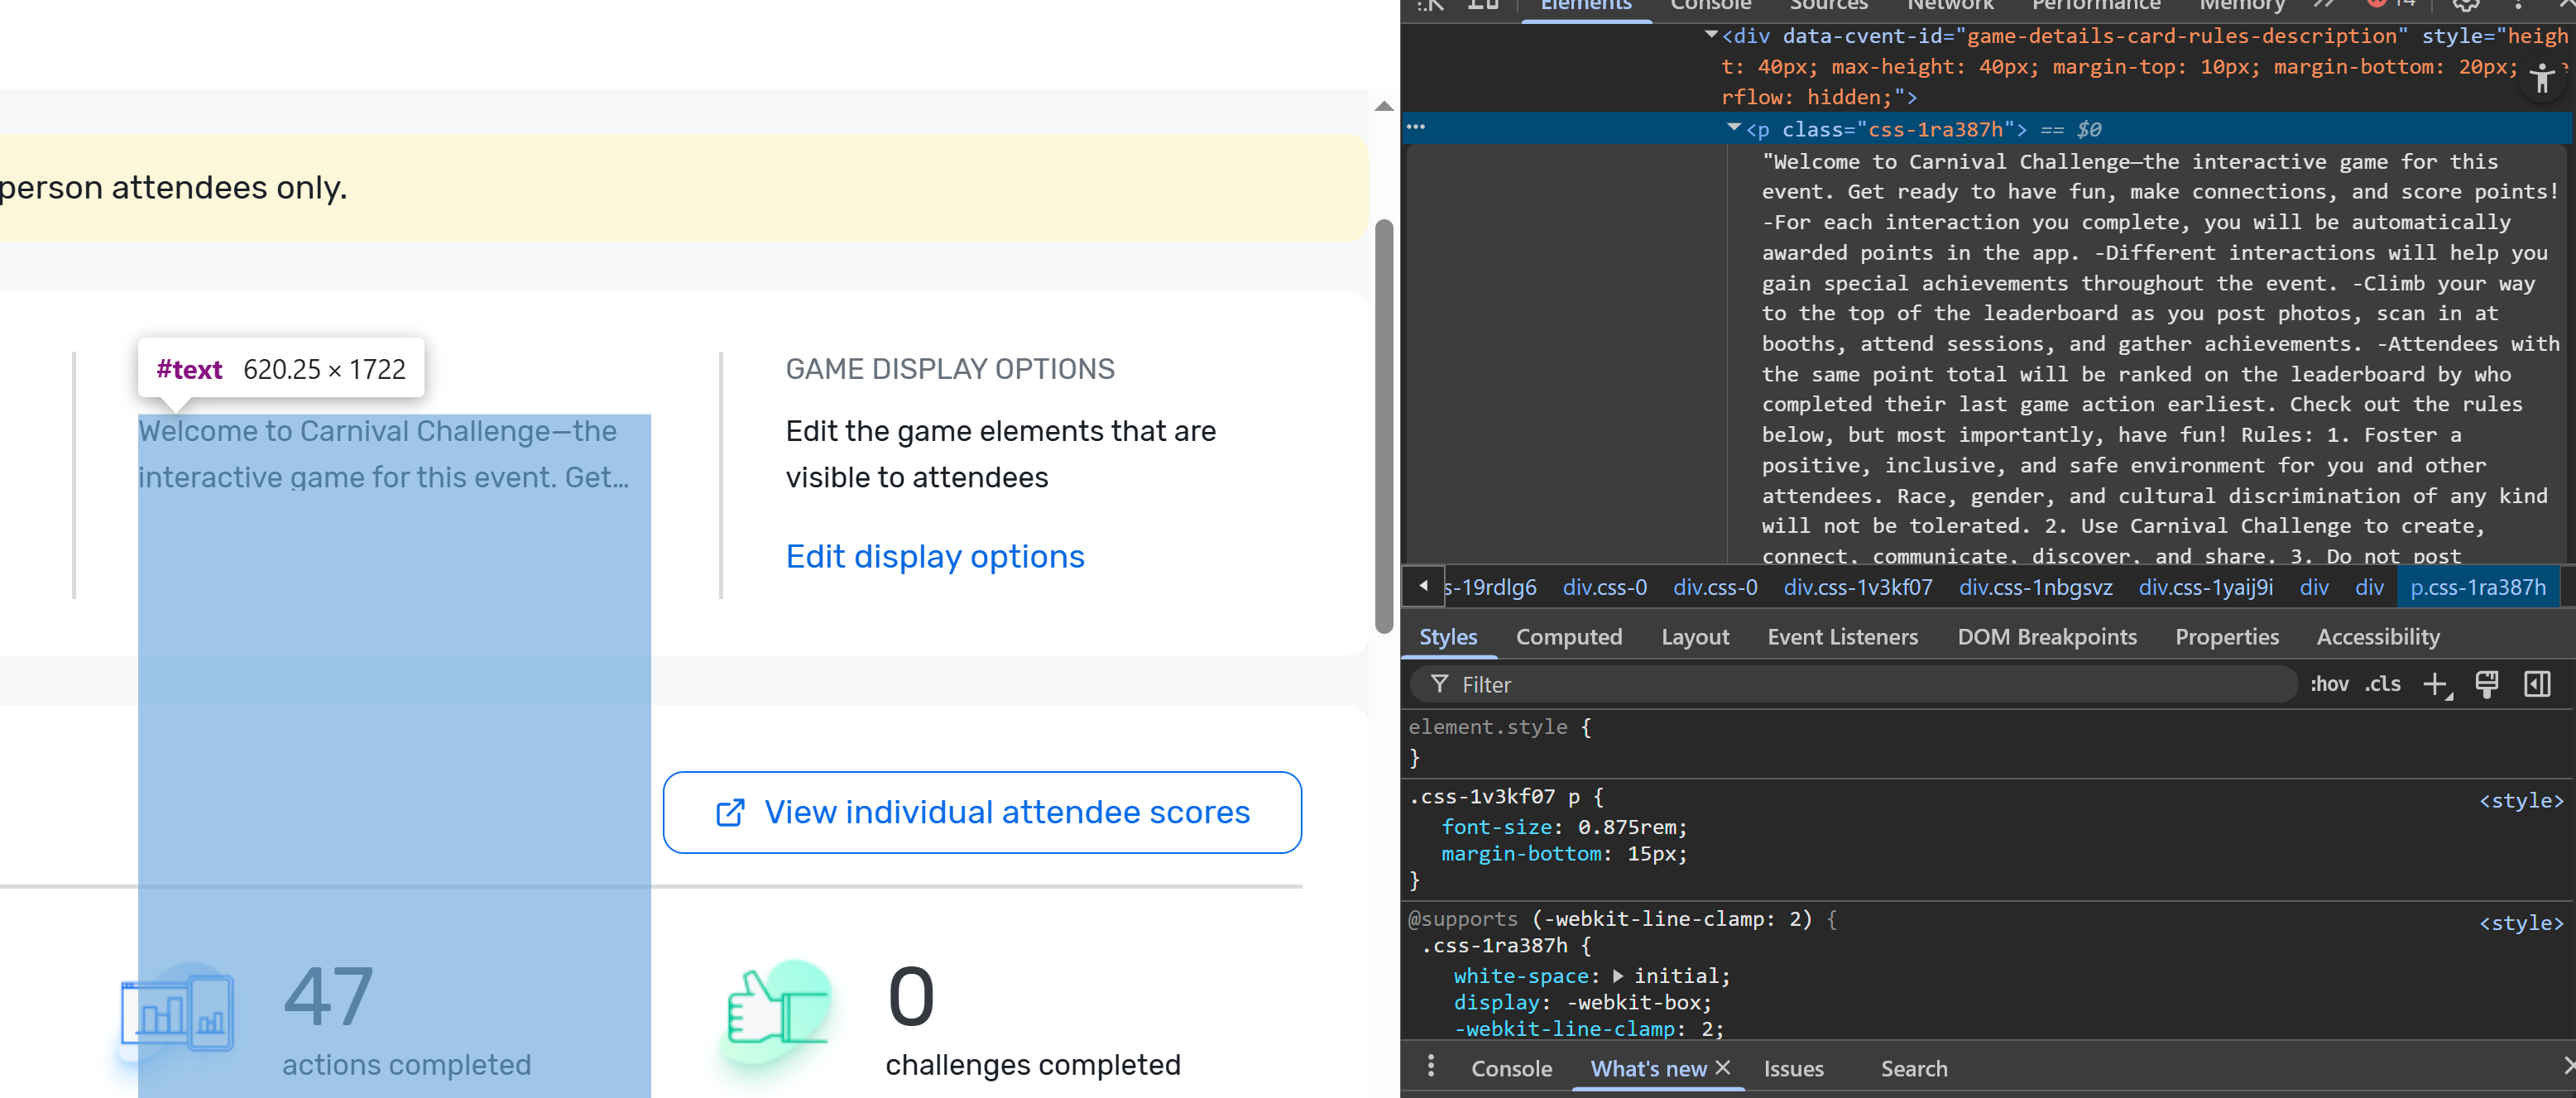Viewport: 2576px width, 1098px height.
Task: Click the font-size value 0.875rem
Action: pos(1626,827)
